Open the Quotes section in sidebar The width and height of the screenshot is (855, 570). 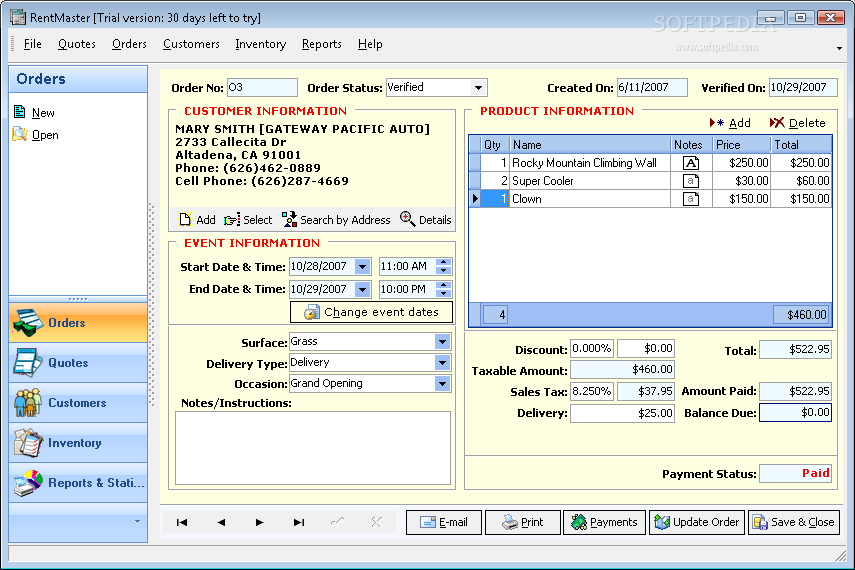(x=78, y=363)
